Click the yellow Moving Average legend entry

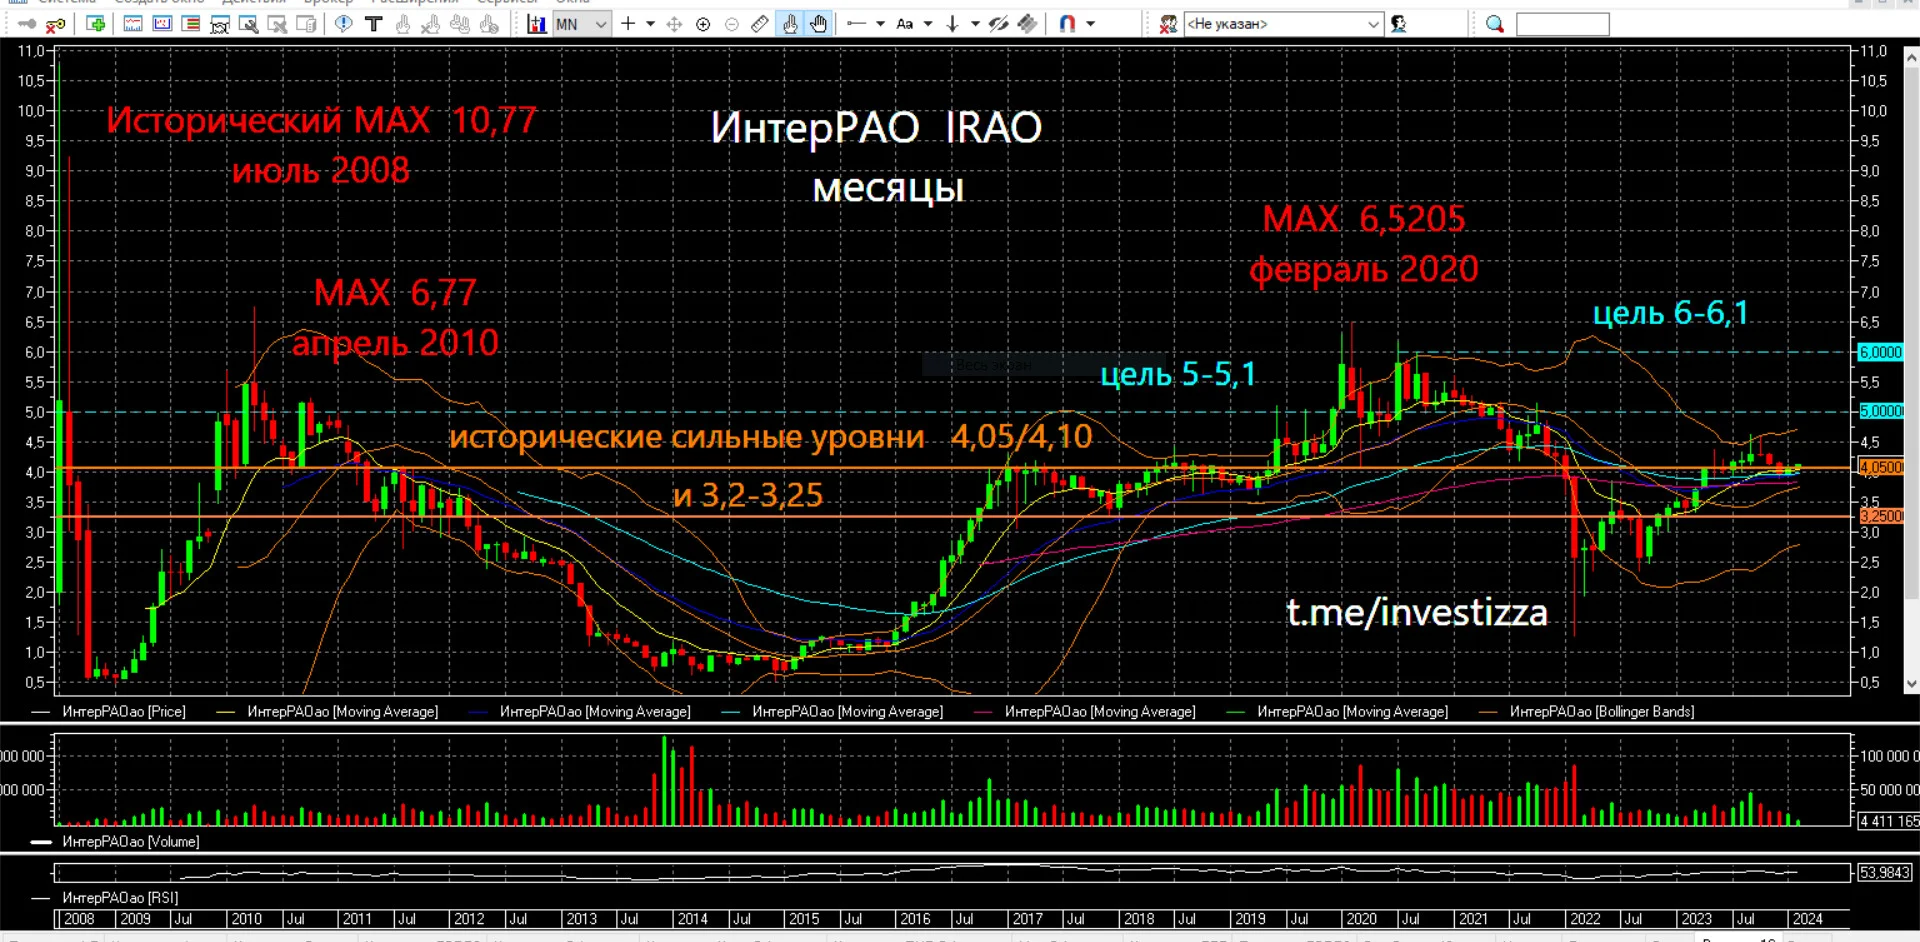tap(342, 712)
